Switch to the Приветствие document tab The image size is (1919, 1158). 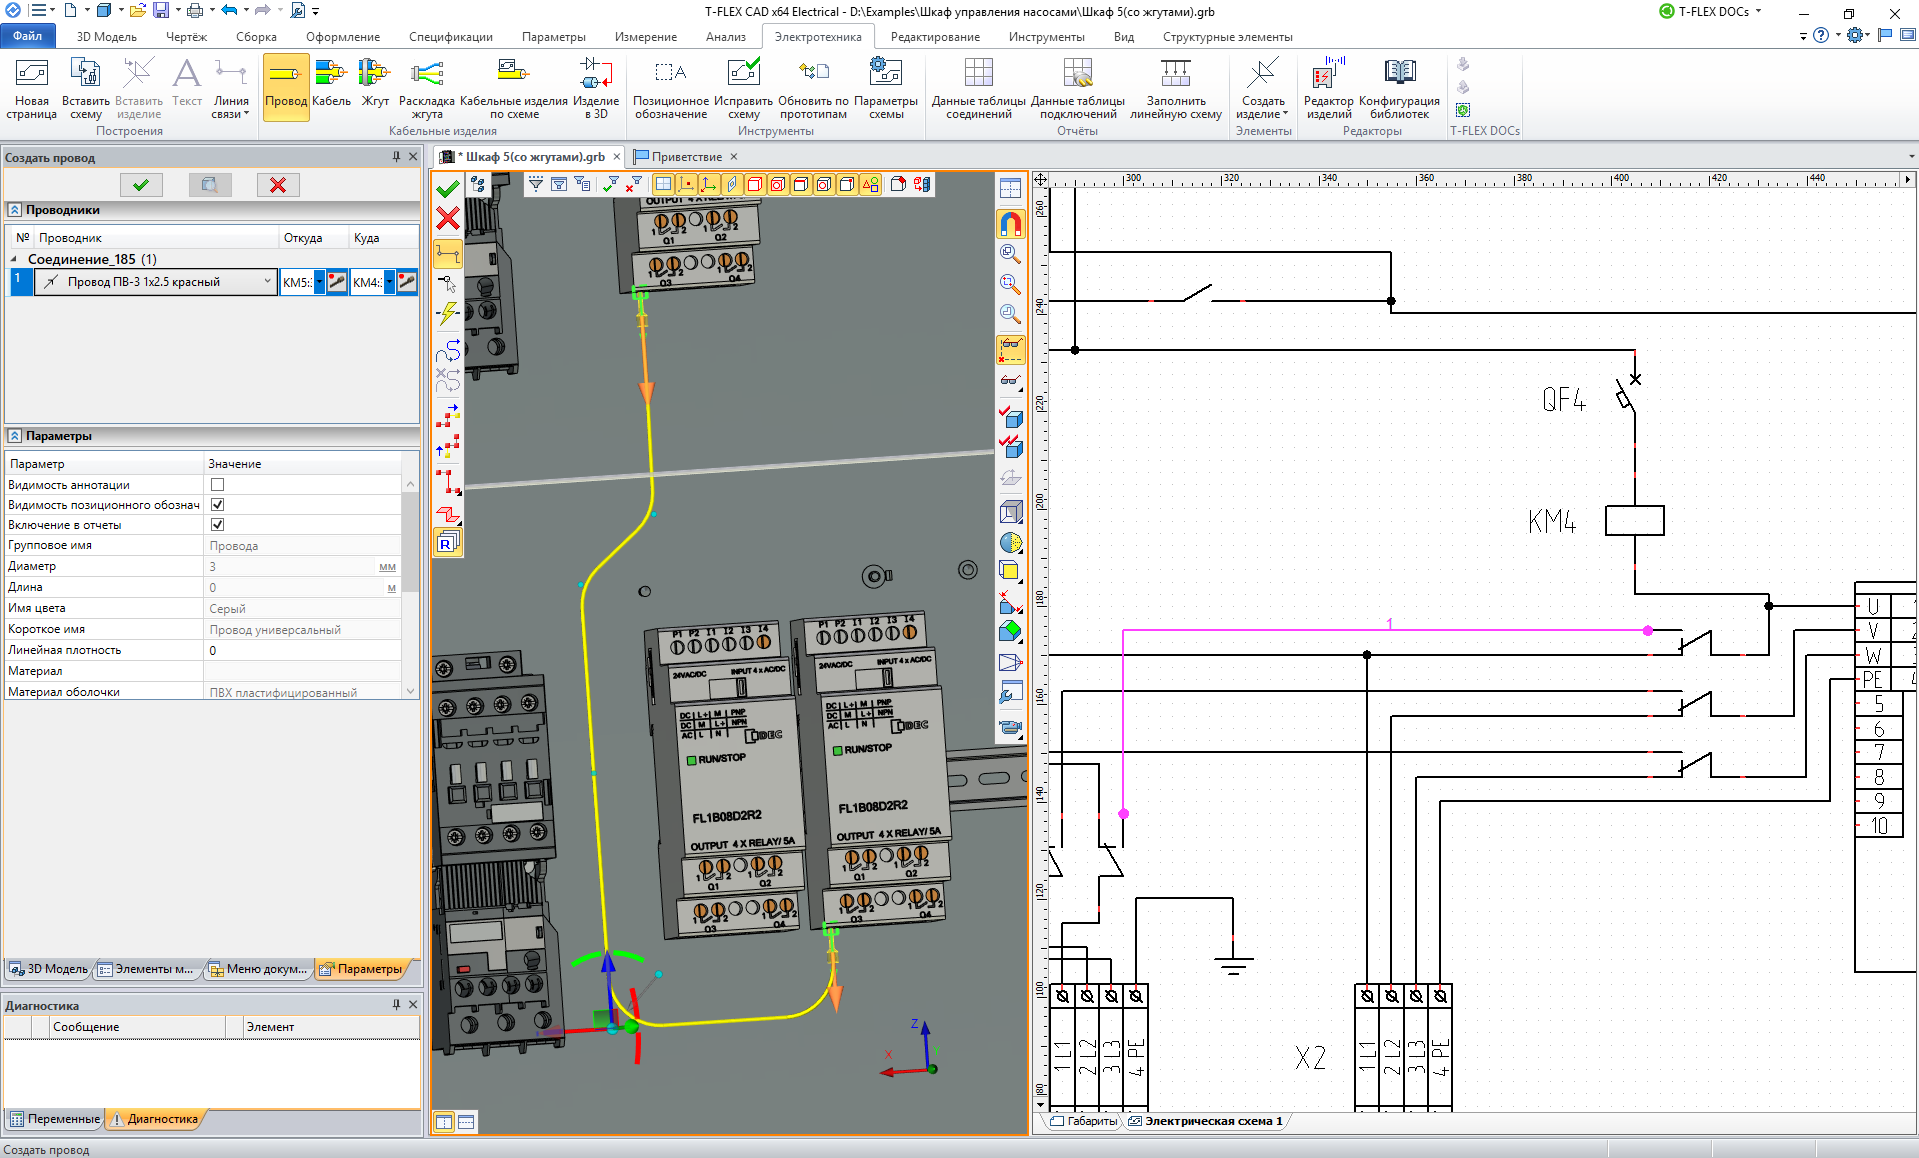pos(686,157)
